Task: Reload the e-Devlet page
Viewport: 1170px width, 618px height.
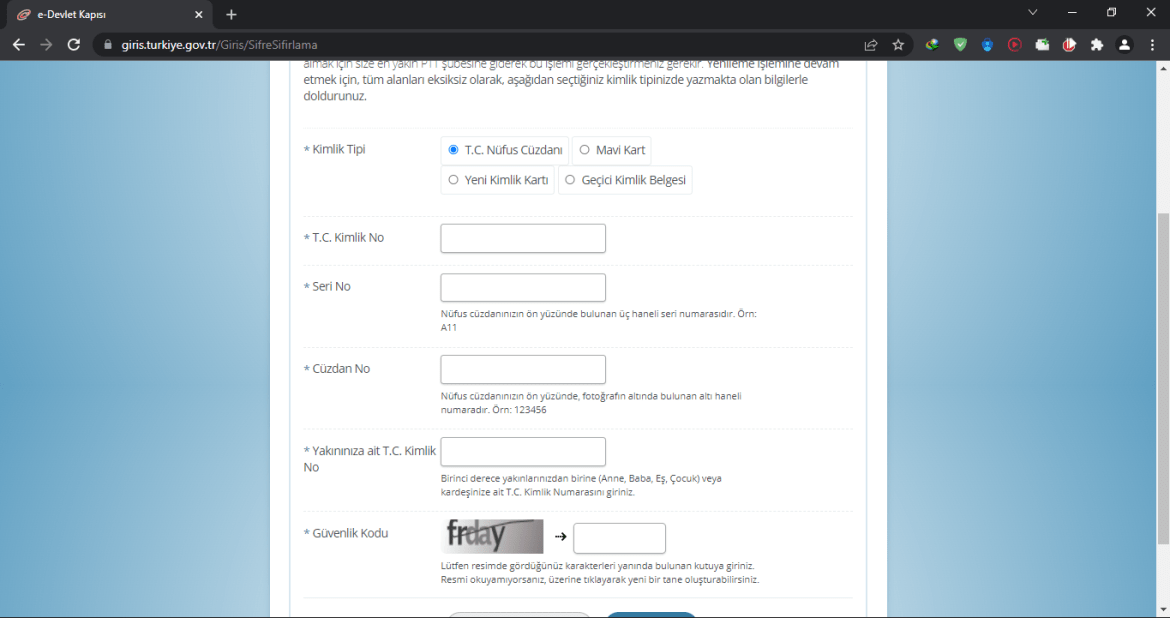Action: 73,45
